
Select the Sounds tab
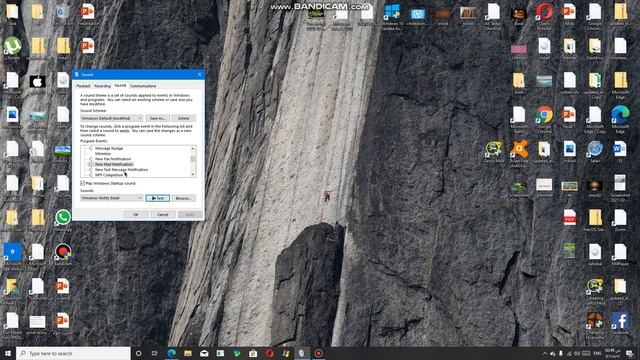click(x=120, y=86)
